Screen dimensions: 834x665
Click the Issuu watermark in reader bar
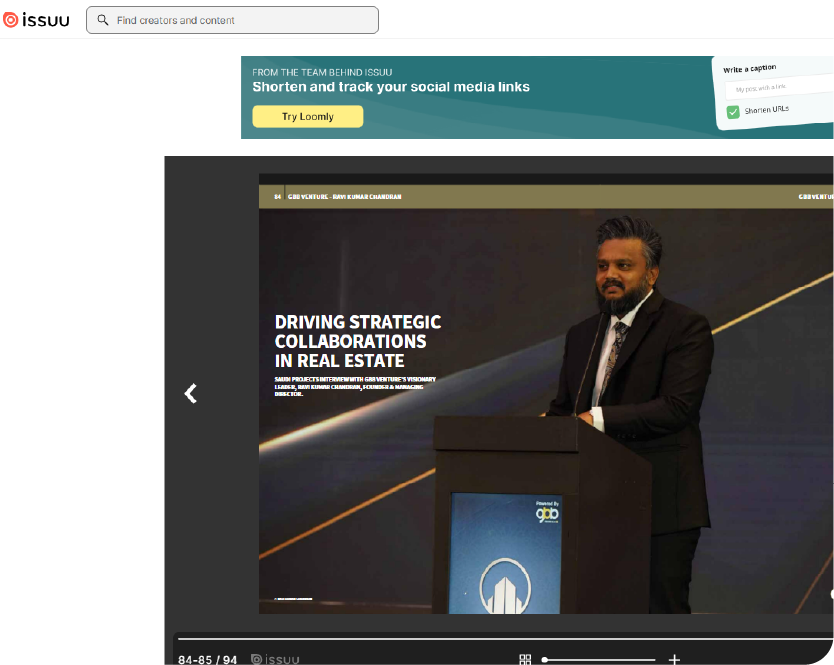[275, 659]
